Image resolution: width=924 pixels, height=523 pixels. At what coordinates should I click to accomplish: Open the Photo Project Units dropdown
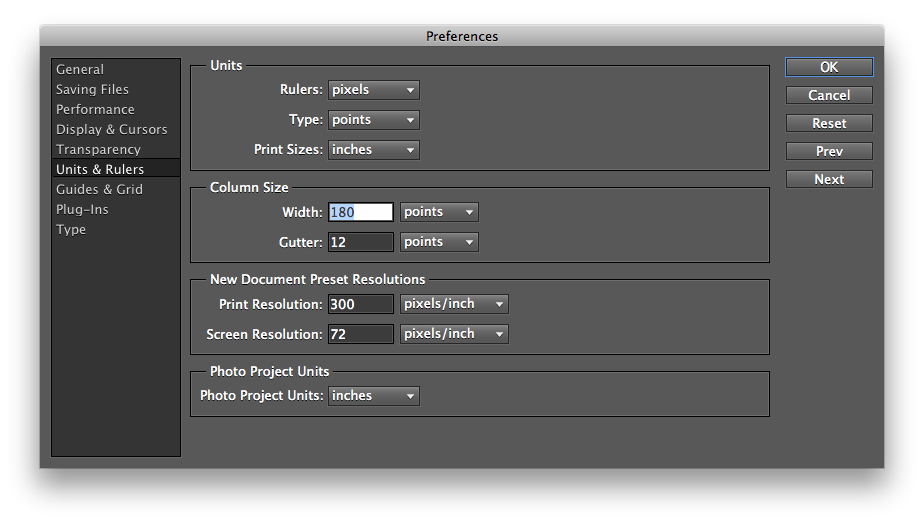point(374,396)
